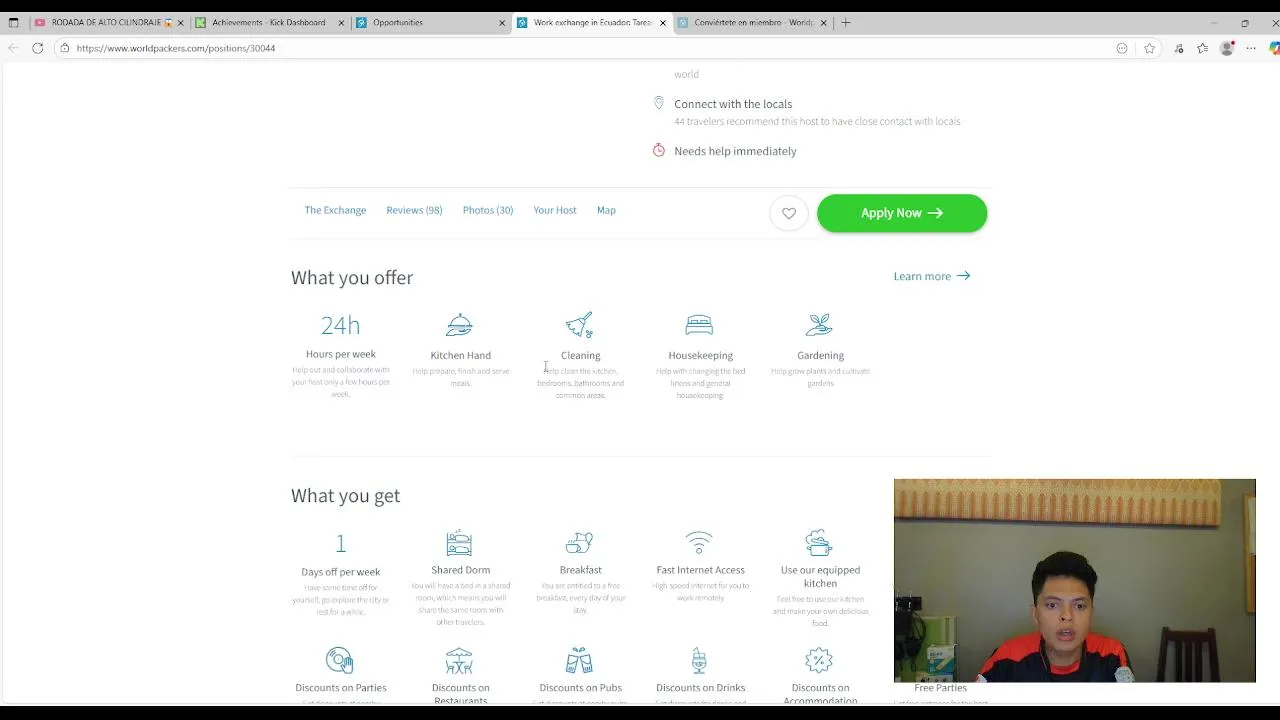Click the Gardening plant icon
Image resolution: width=1280 pixels, height=720 pixels.
[819, 325]
